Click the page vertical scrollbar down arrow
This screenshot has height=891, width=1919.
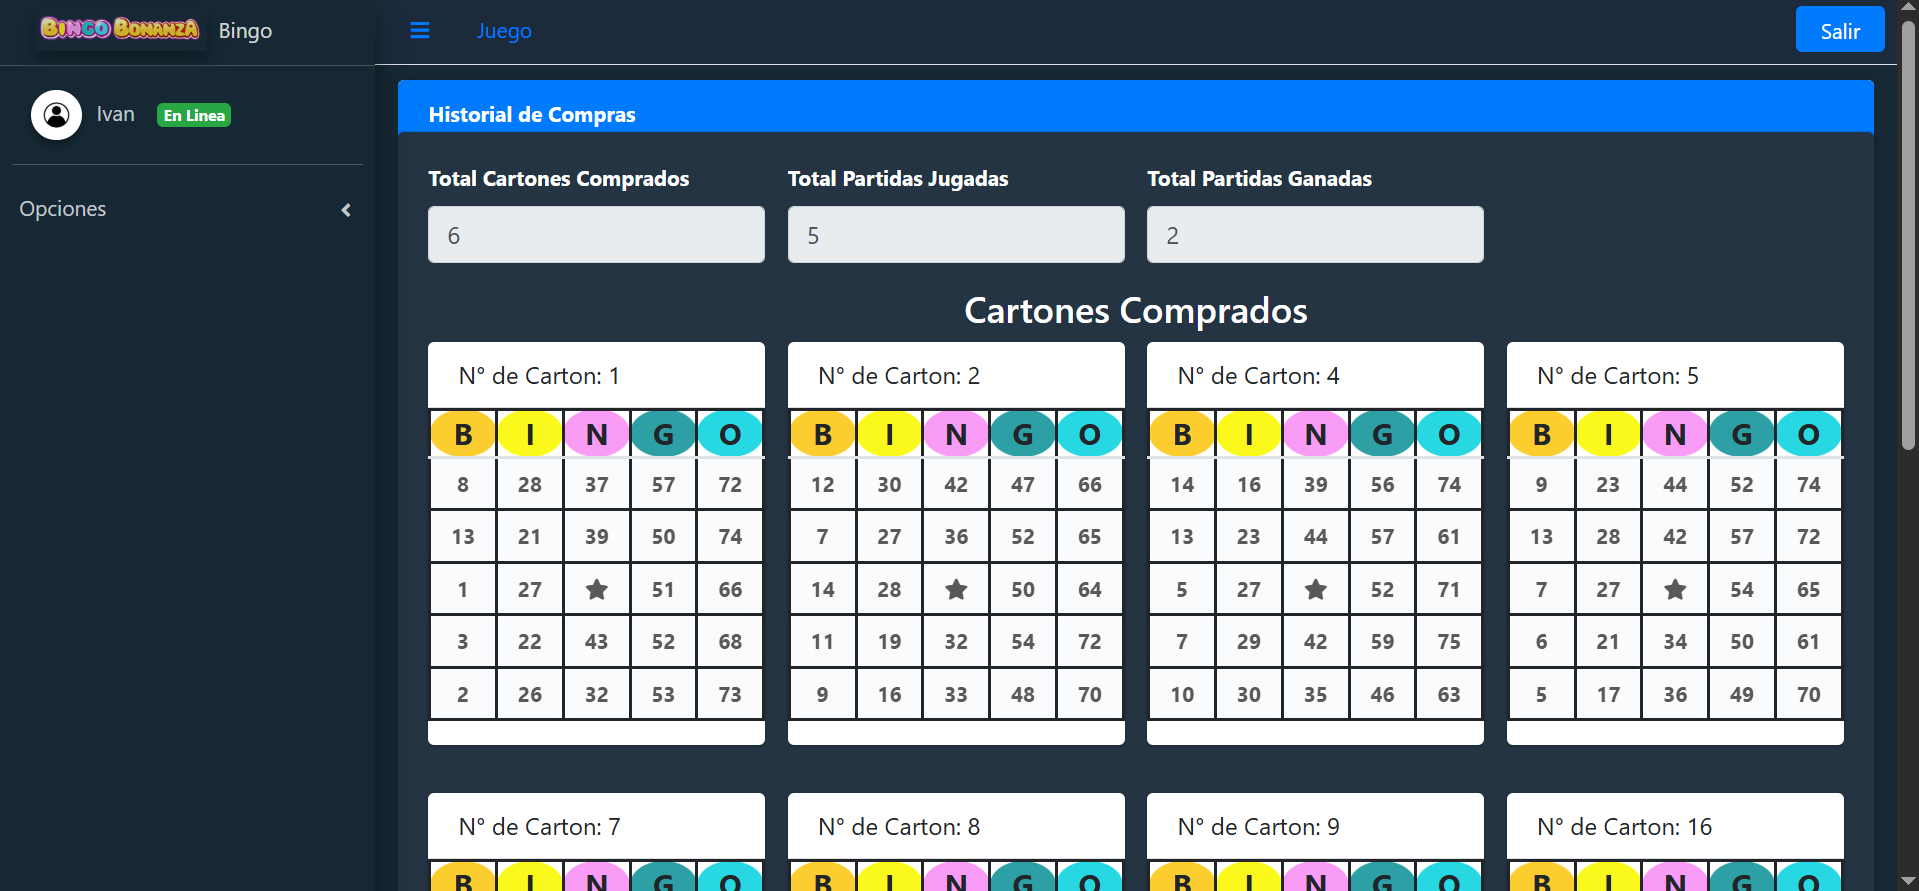(1908, 881)
